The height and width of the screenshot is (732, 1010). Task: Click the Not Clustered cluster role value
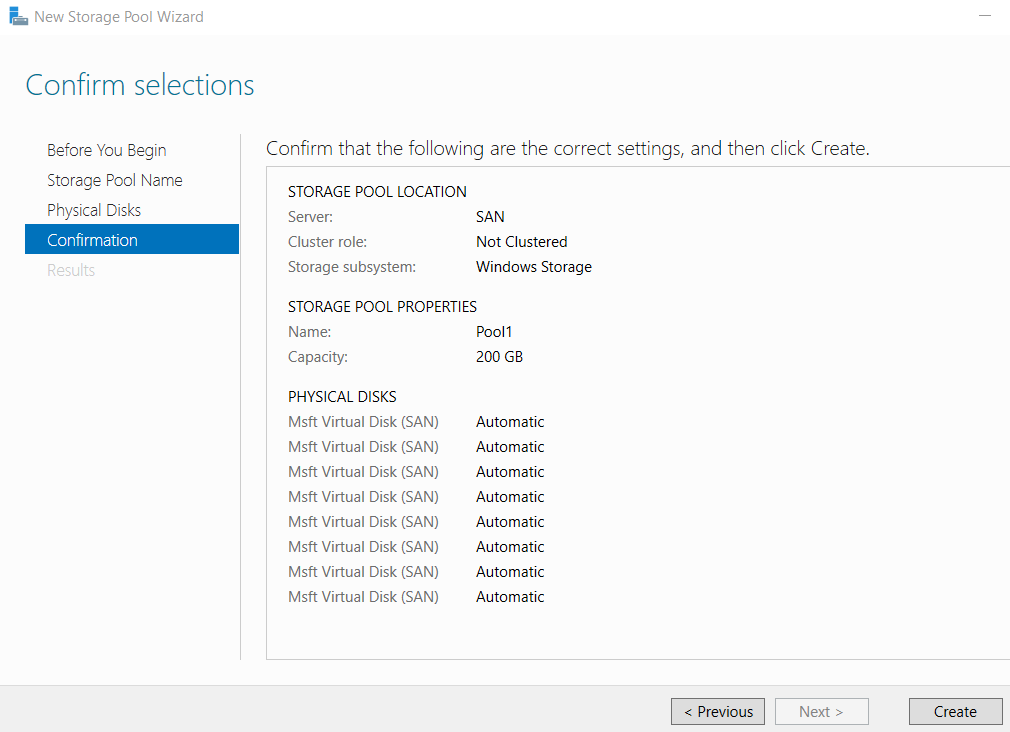click(522, 242)
